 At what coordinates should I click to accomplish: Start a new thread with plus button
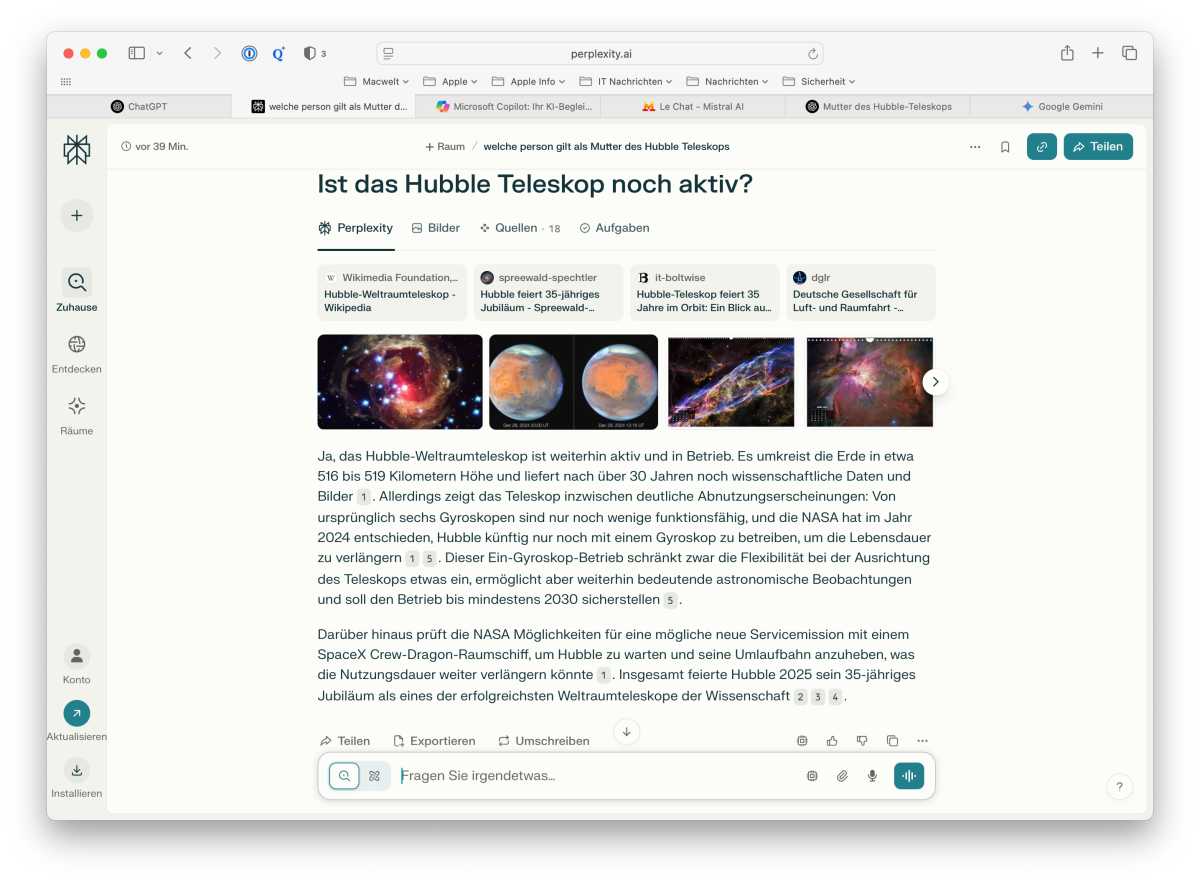77,216
